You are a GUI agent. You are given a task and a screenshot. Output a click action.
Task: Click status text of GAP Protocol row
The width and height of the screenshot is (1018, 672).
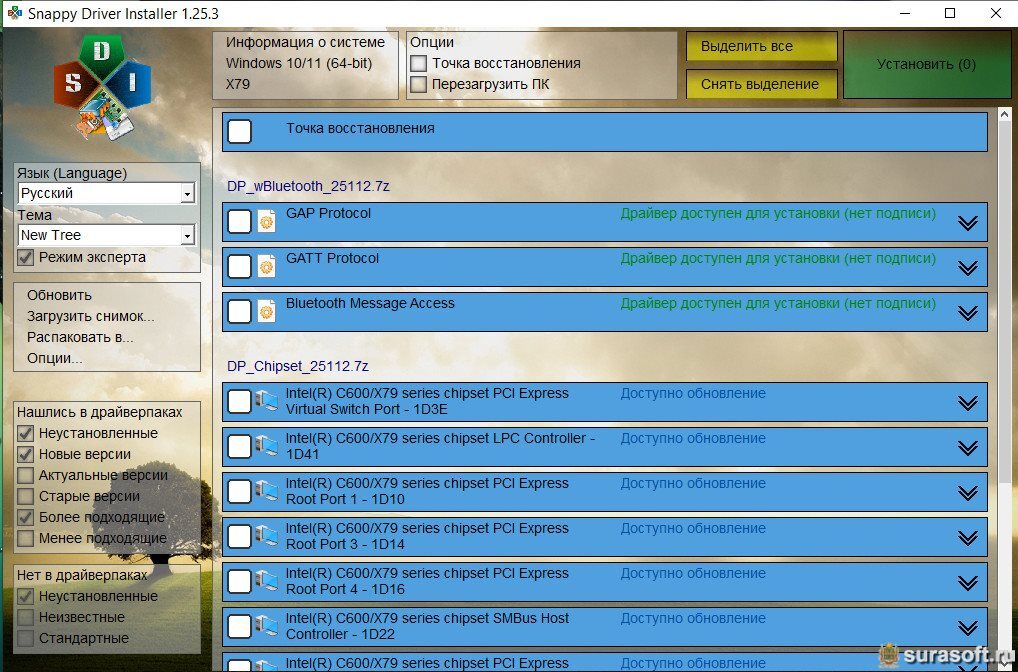point(778,214)
